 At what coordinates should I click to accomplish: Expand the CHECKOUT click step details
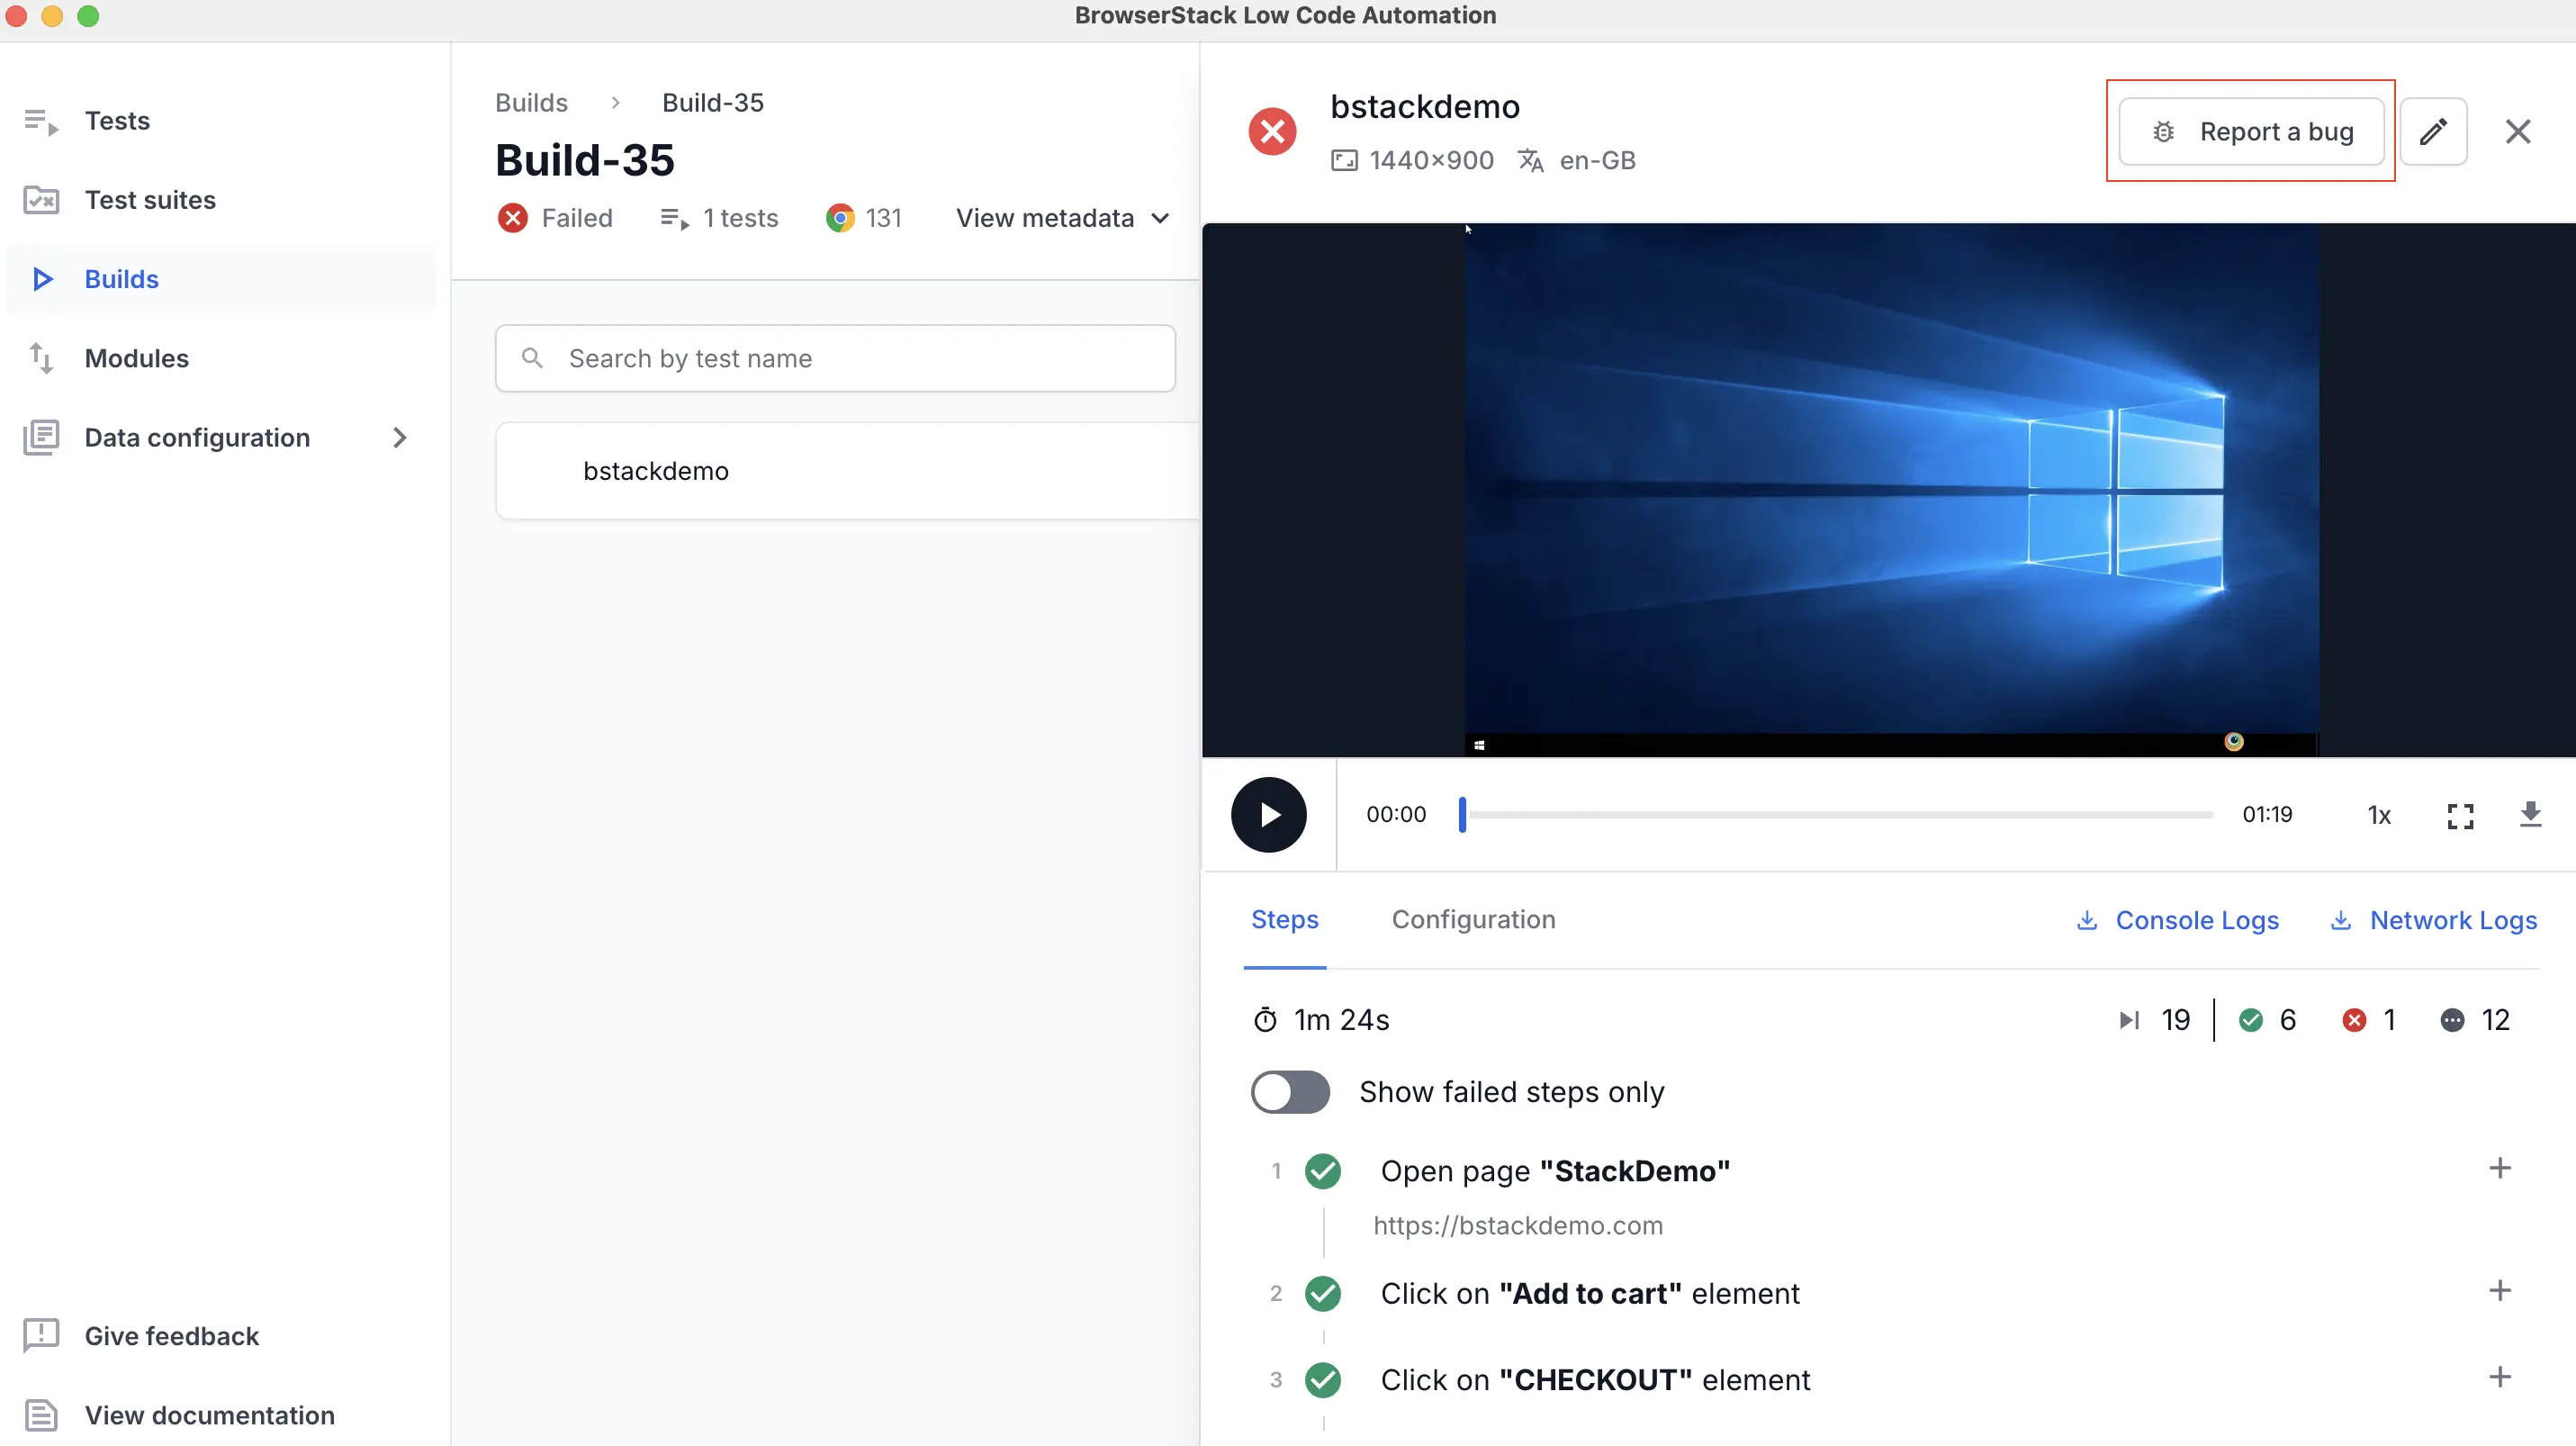tap(2499, 1377)
